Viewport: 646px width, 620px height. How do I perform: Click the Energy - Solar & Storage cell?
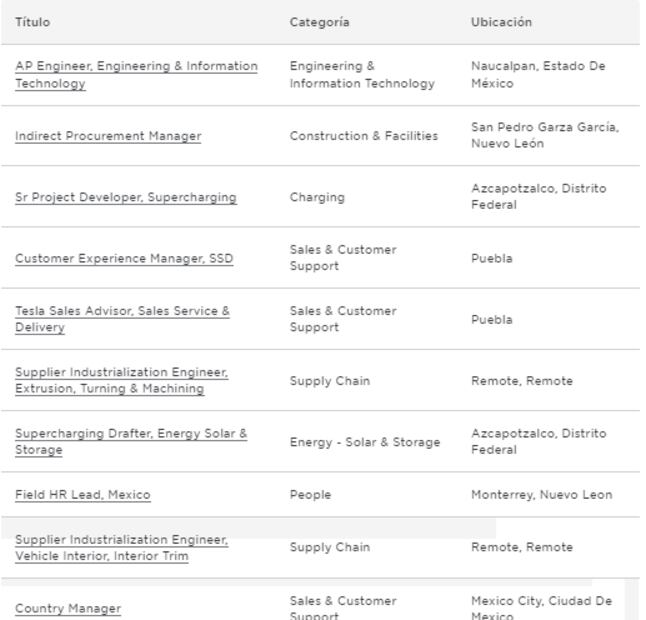coord(365,442)
